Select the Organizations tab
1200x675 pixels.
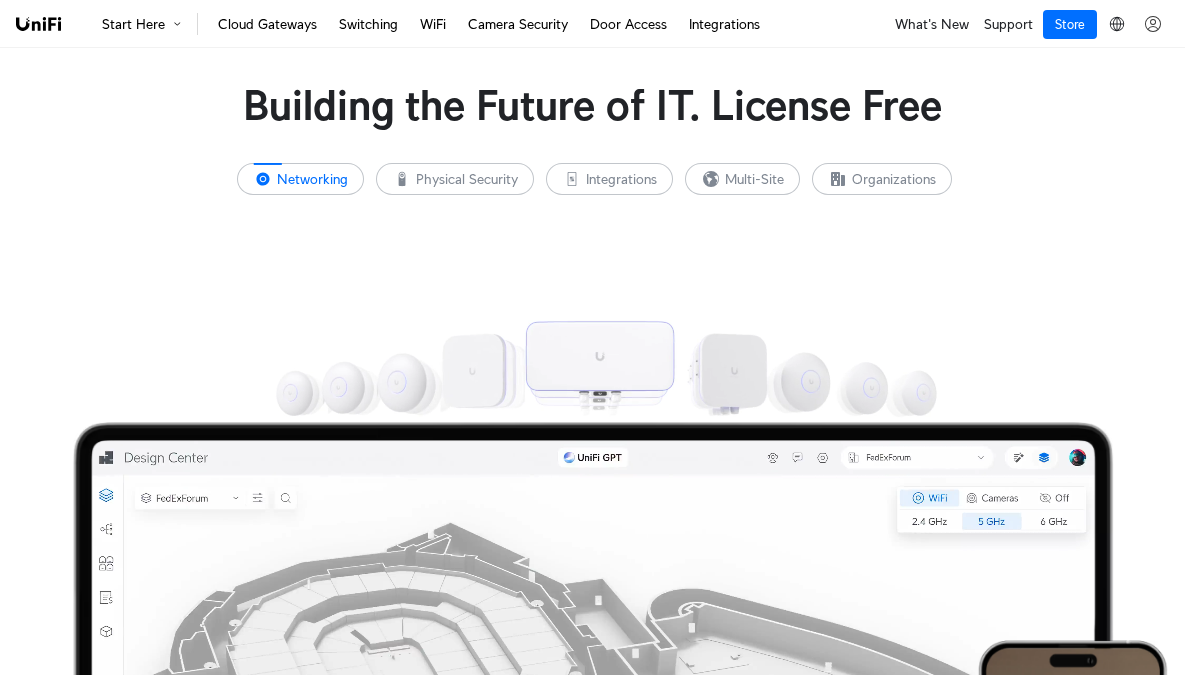point(882,179)
